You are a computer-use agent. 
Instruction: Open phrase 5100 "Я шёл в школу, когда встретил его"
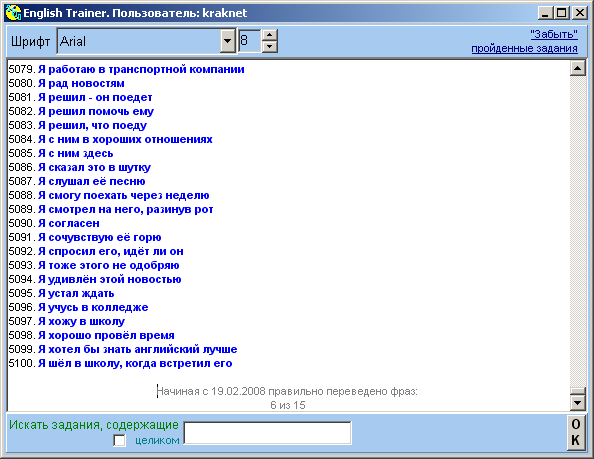pos(135,364)
